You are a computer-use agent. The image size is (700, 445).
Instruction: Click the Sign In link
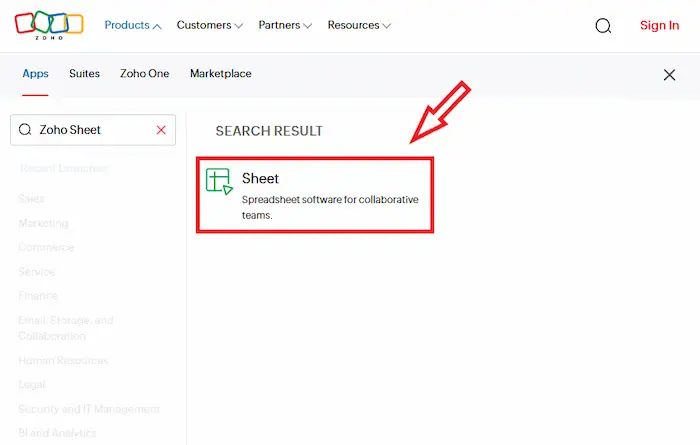click(x=659, y=25)
